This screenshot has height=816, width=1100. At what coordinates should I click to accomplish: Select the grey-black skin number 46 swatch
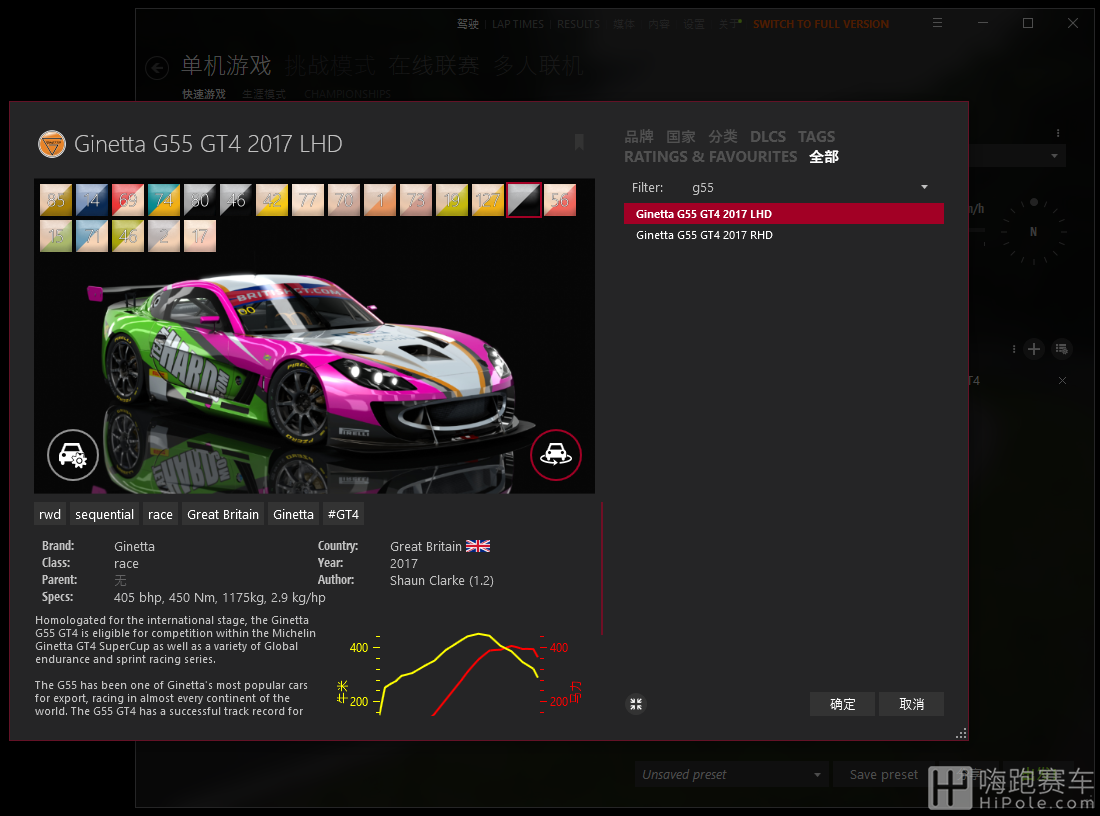(x=236, y=200)
